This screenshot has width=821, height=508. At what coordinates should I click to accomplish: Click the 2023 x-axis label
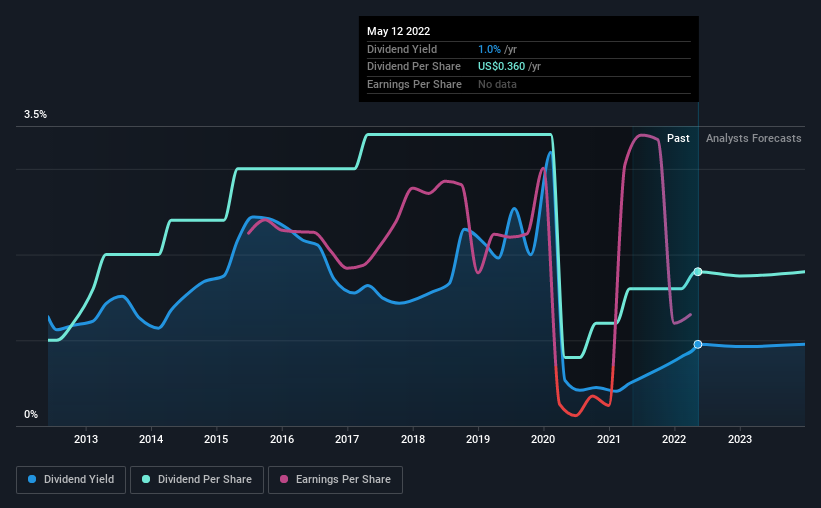click(x=740, y=439)
